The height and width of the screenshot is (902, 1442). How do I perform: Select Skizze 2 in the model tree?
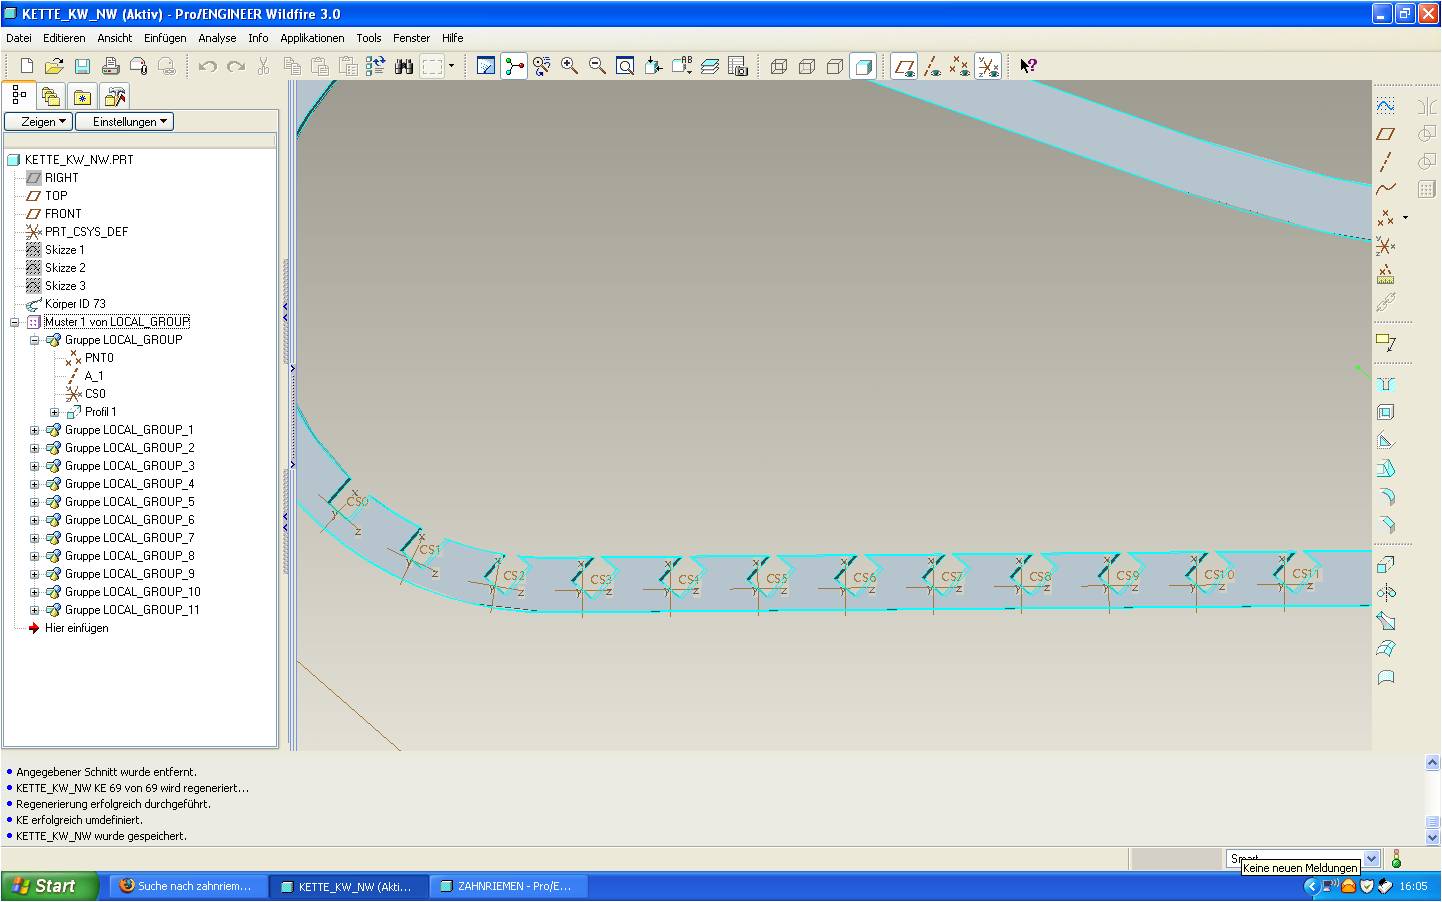[65, 268]
